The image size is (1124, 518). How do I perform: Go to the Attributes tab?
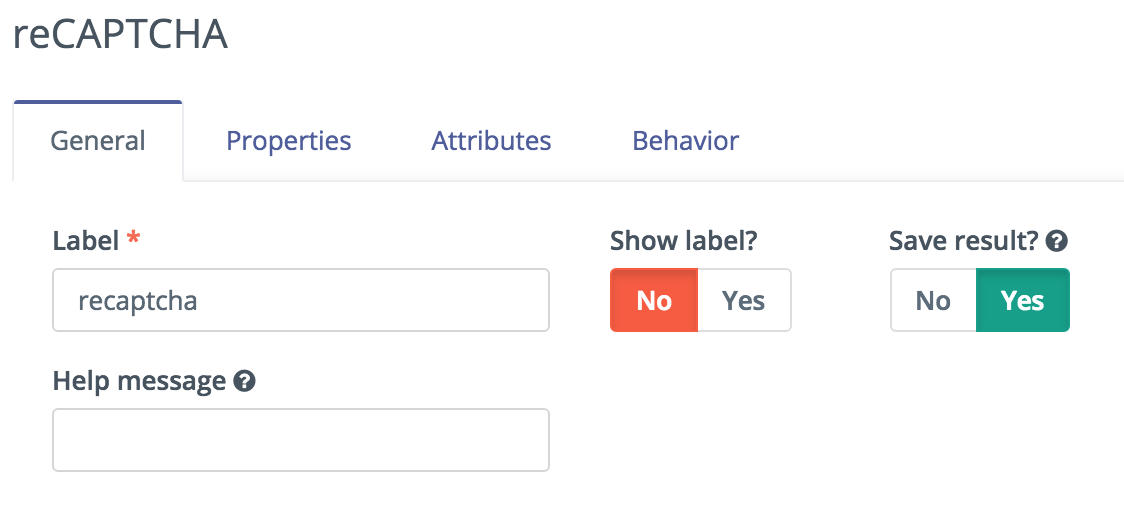(491, 141)
